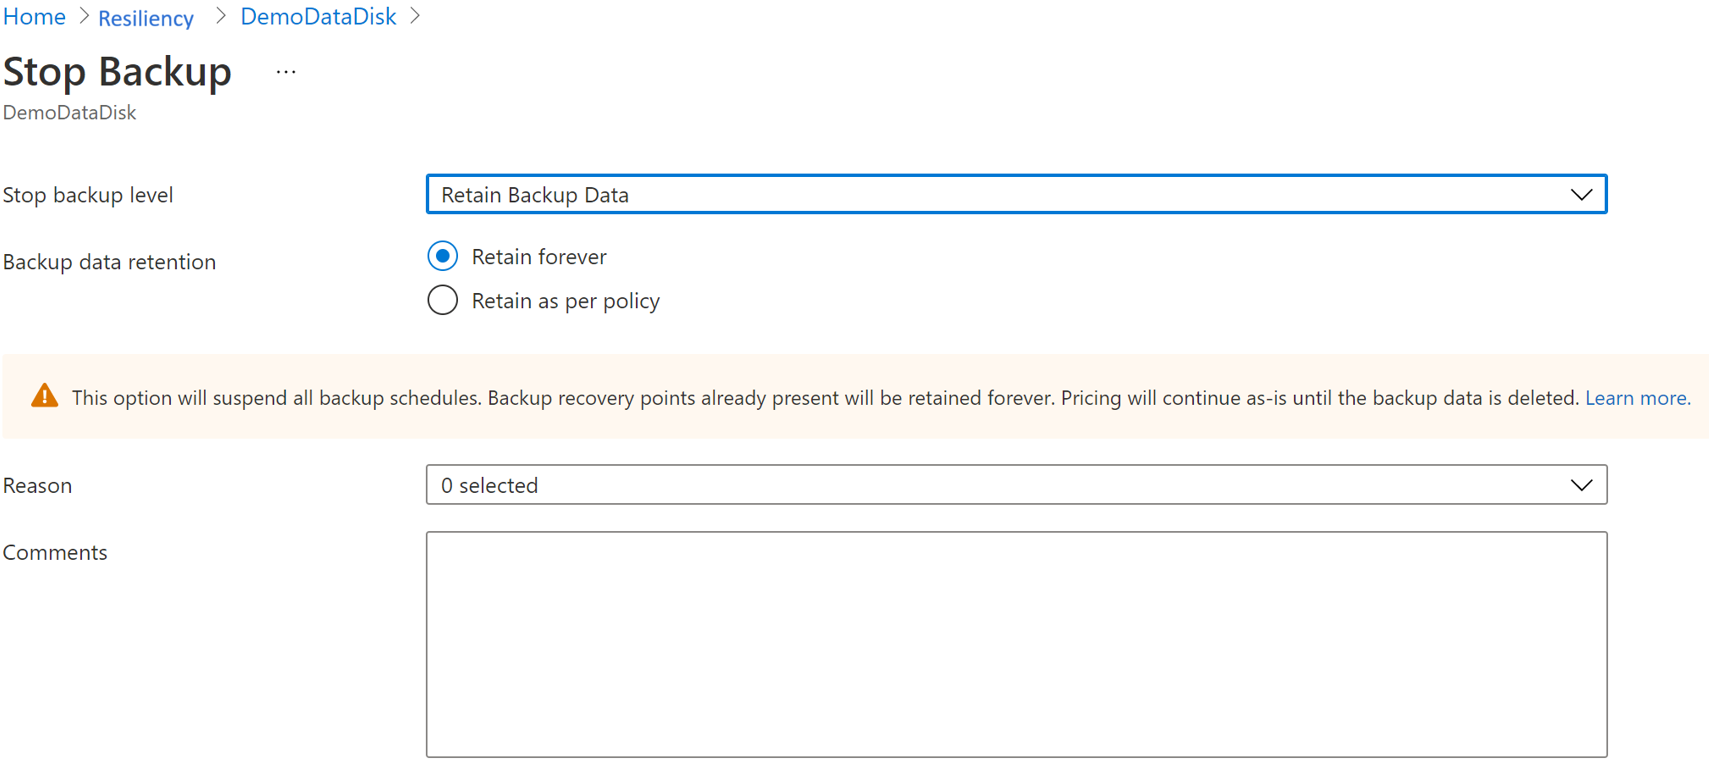
Task: Click the Stop backup level label
Action: 88,195
